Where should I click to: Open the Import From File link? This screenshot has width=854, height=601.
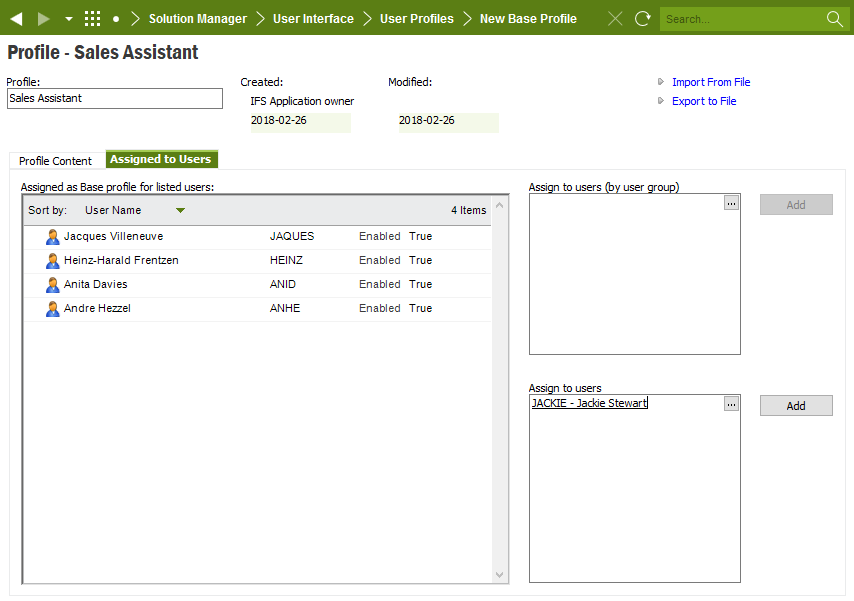pyautogui.click(x=710, y=82)
